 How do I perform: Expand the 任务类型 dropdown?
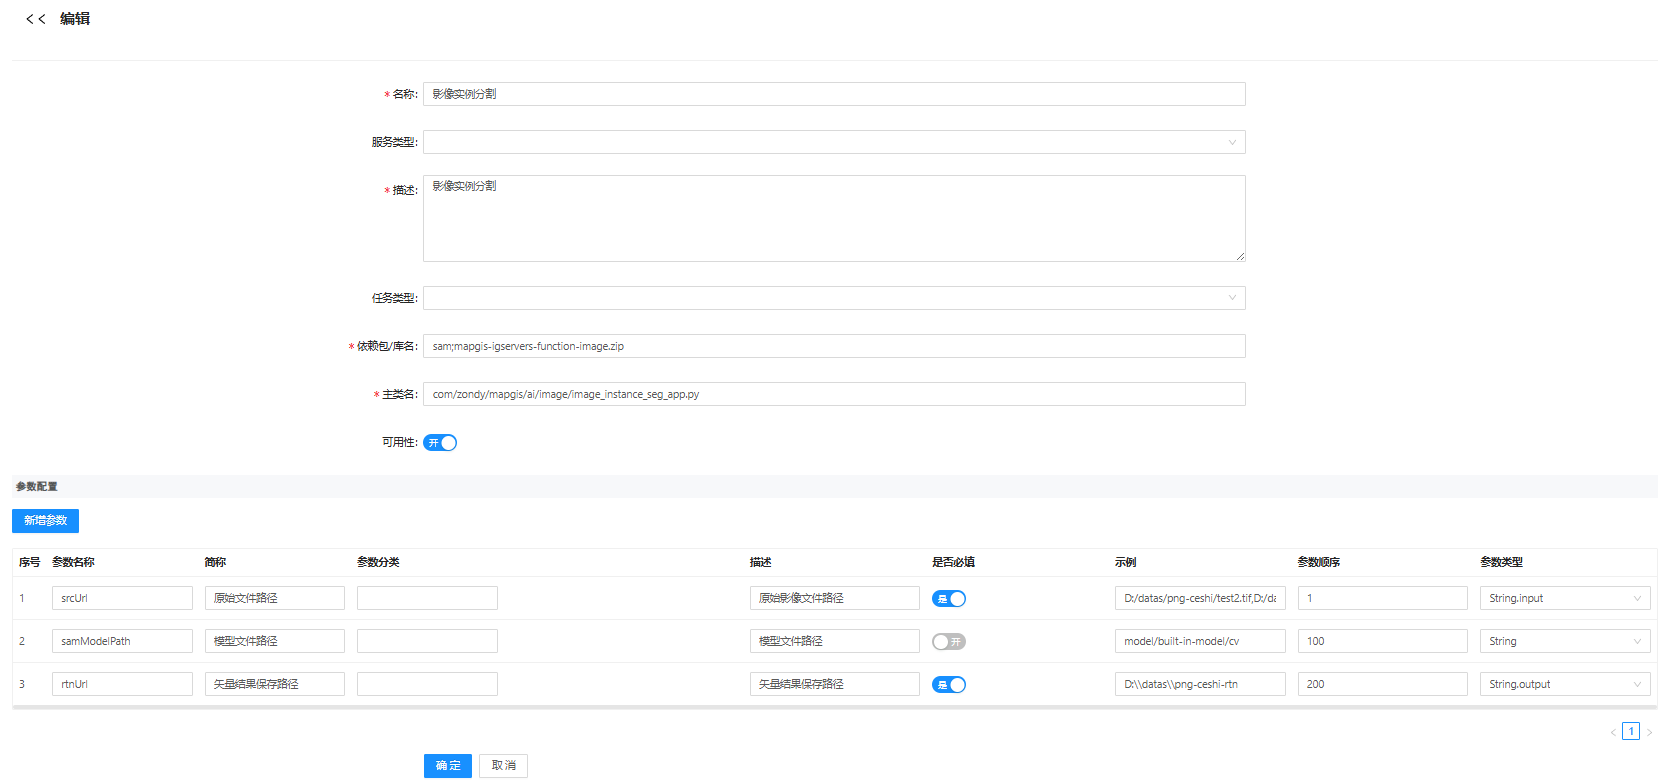[x=833, y=298]
